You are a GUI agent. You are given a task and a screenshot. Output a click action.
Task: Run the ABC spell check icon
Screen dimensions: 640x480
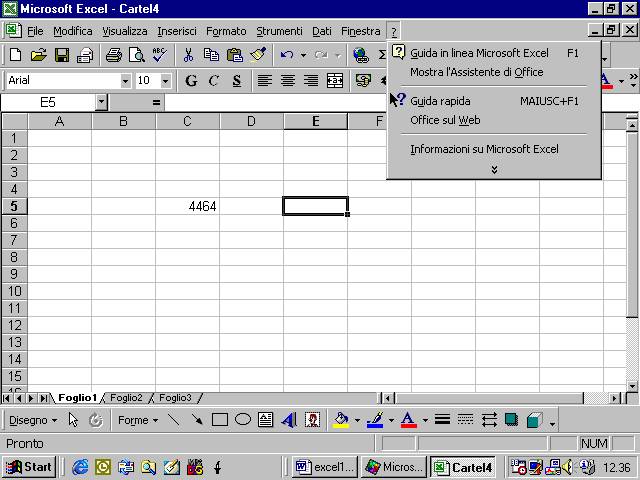pos(160,55)
